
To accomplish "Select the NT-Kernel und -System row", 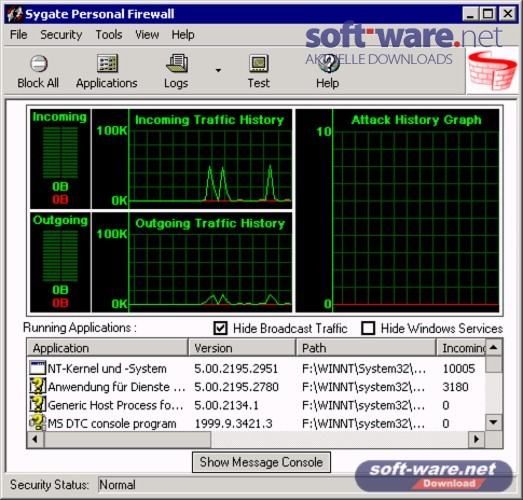I will tap(256, 368).
